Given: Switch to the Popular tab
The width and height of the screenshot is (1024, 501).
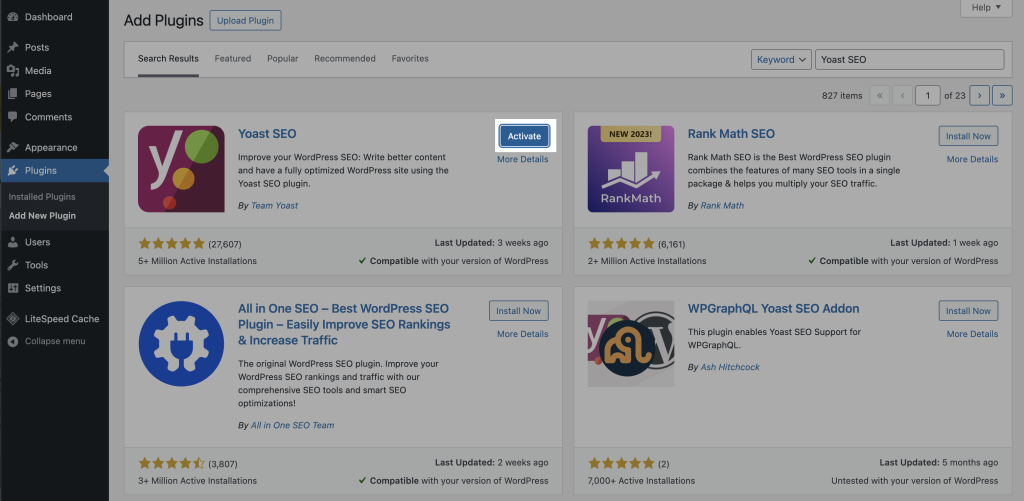Looking at the screenshot, I should point(282,59).
